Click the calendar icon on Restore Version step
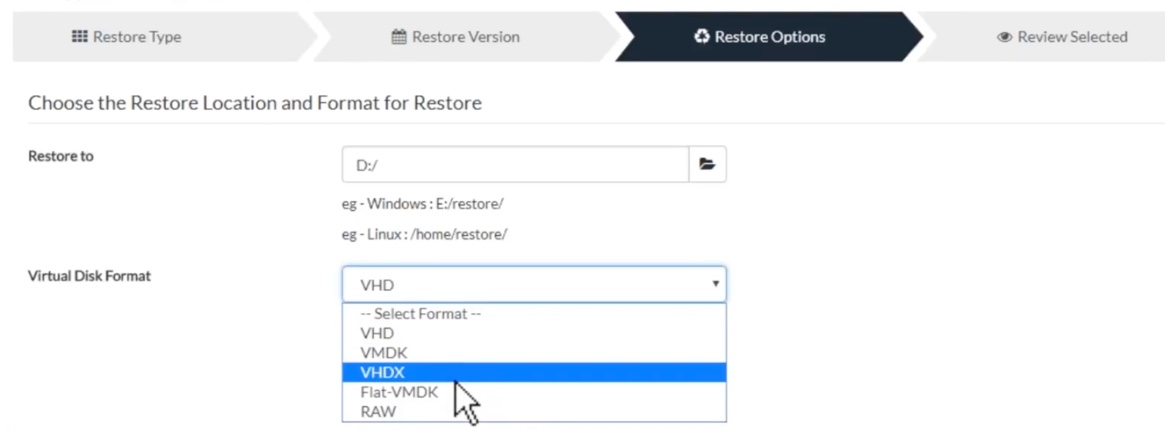This screenshot has height=432, width=1165. click(x=398, y=38)
